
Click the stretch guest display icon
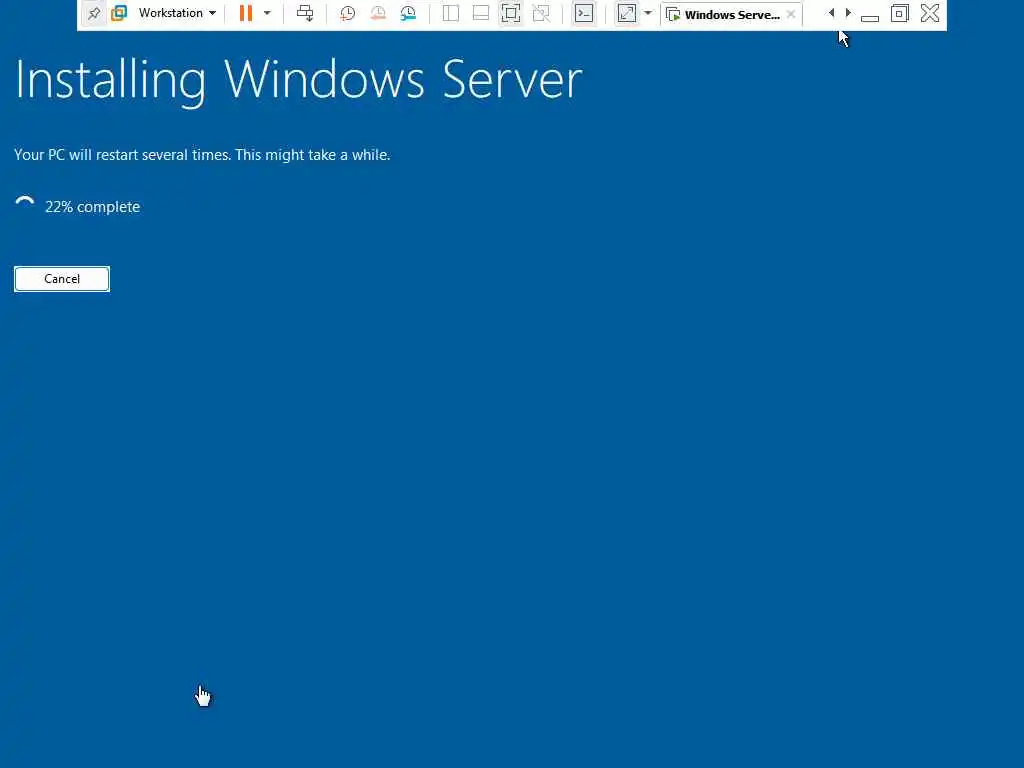626,13
